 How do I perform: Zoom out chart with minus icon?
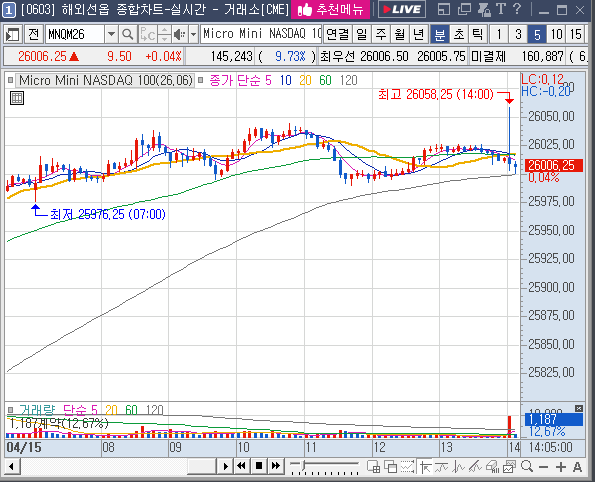click(x=543, y=467)
